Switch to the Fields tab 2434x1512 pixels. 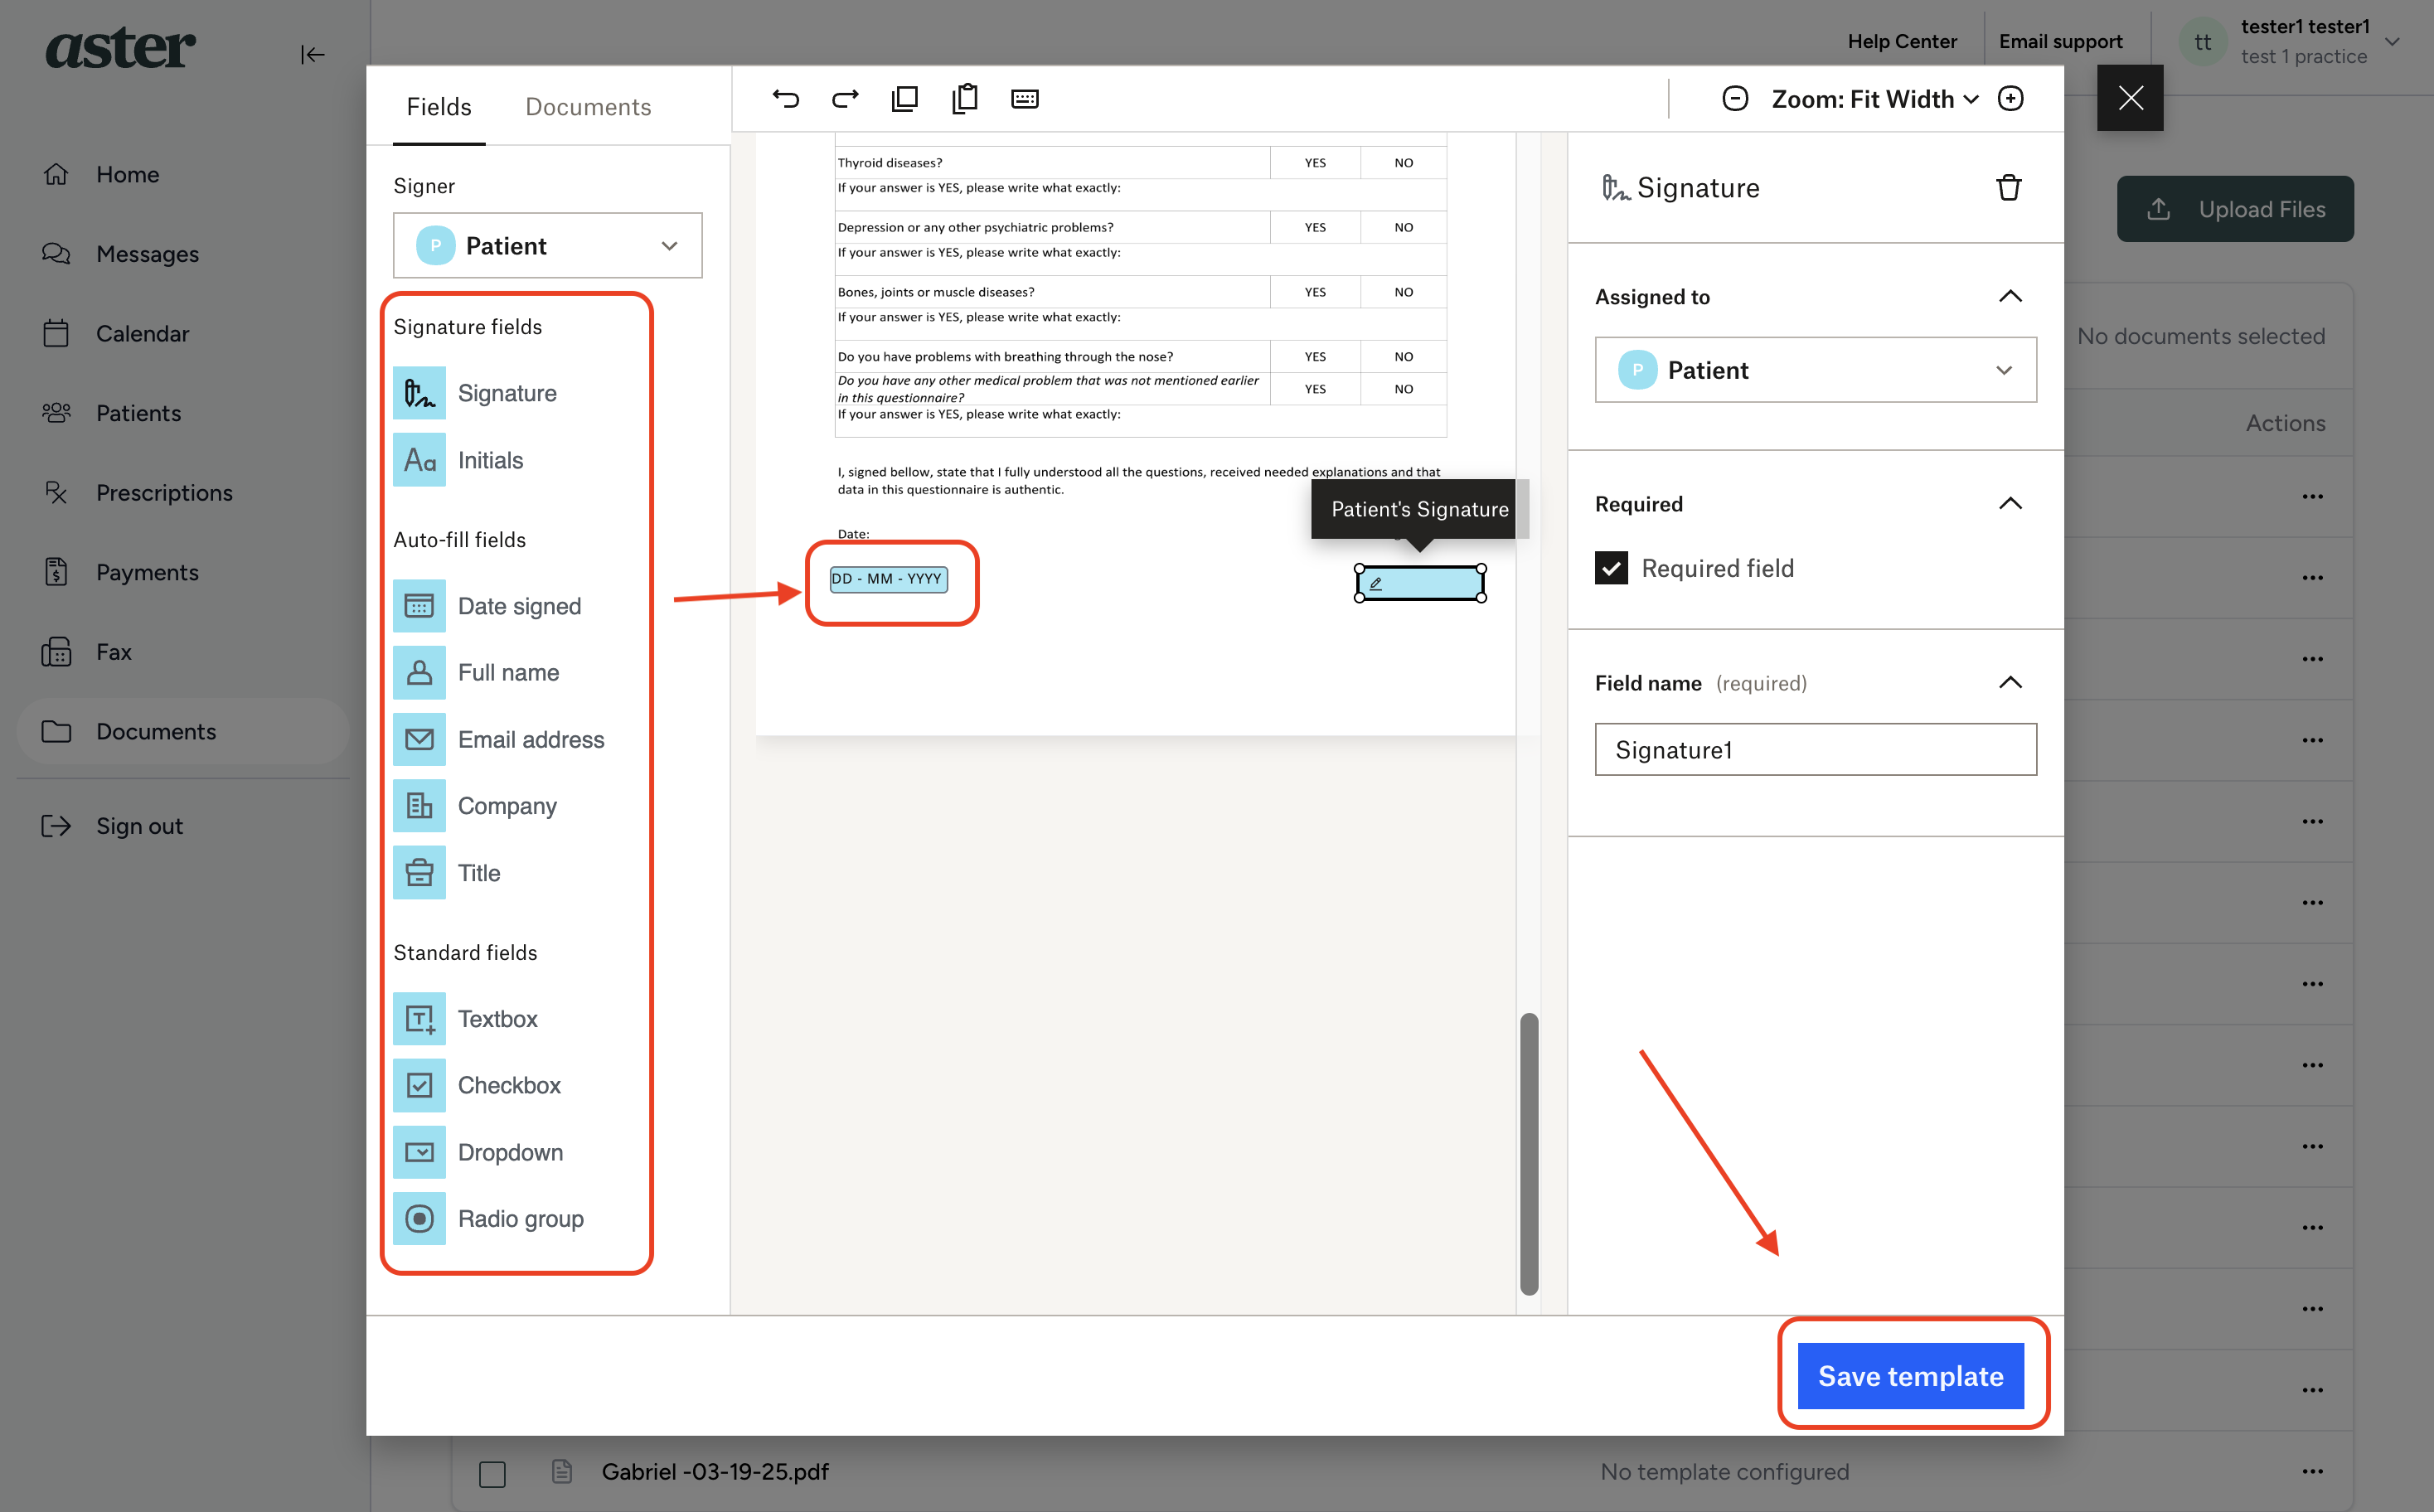(x=439, y=107)
